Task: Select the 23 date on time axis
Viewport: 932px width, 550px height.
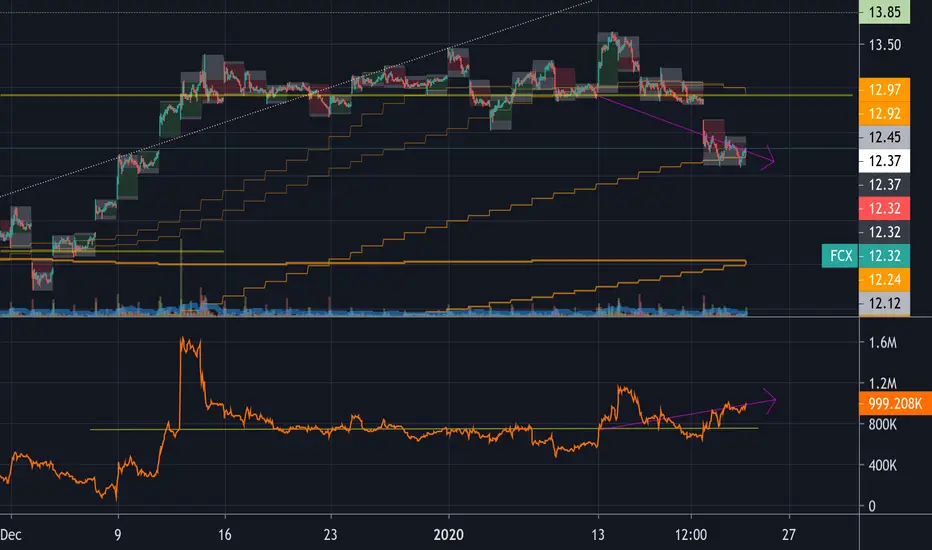Action: [330, 535]
